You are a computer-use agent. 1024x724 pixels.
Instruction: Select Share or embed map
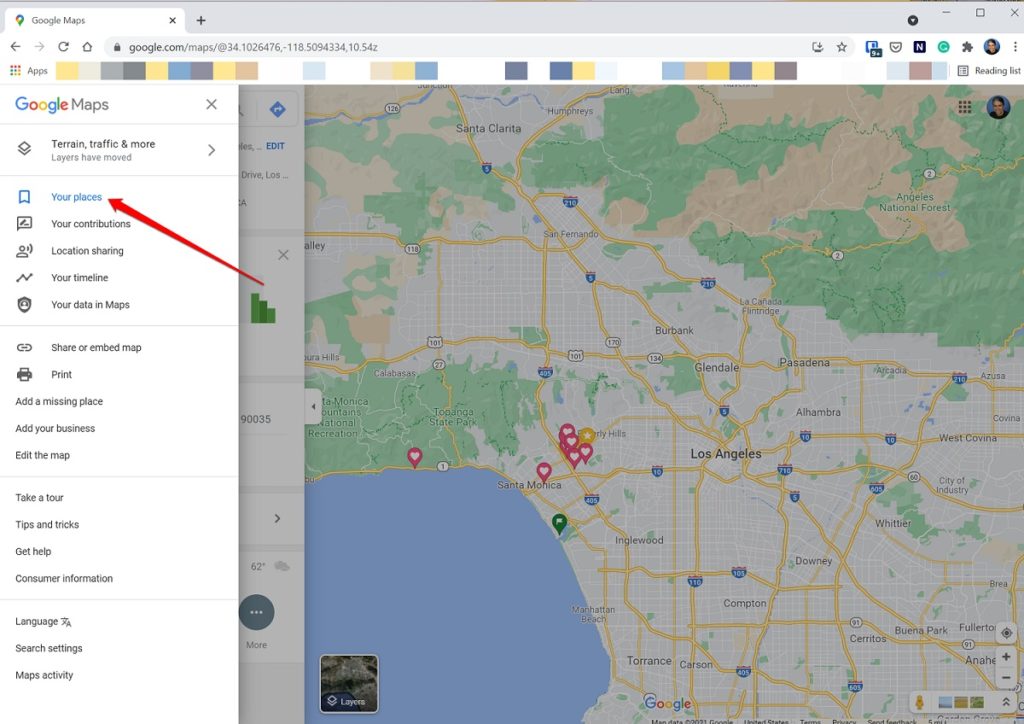96,348
